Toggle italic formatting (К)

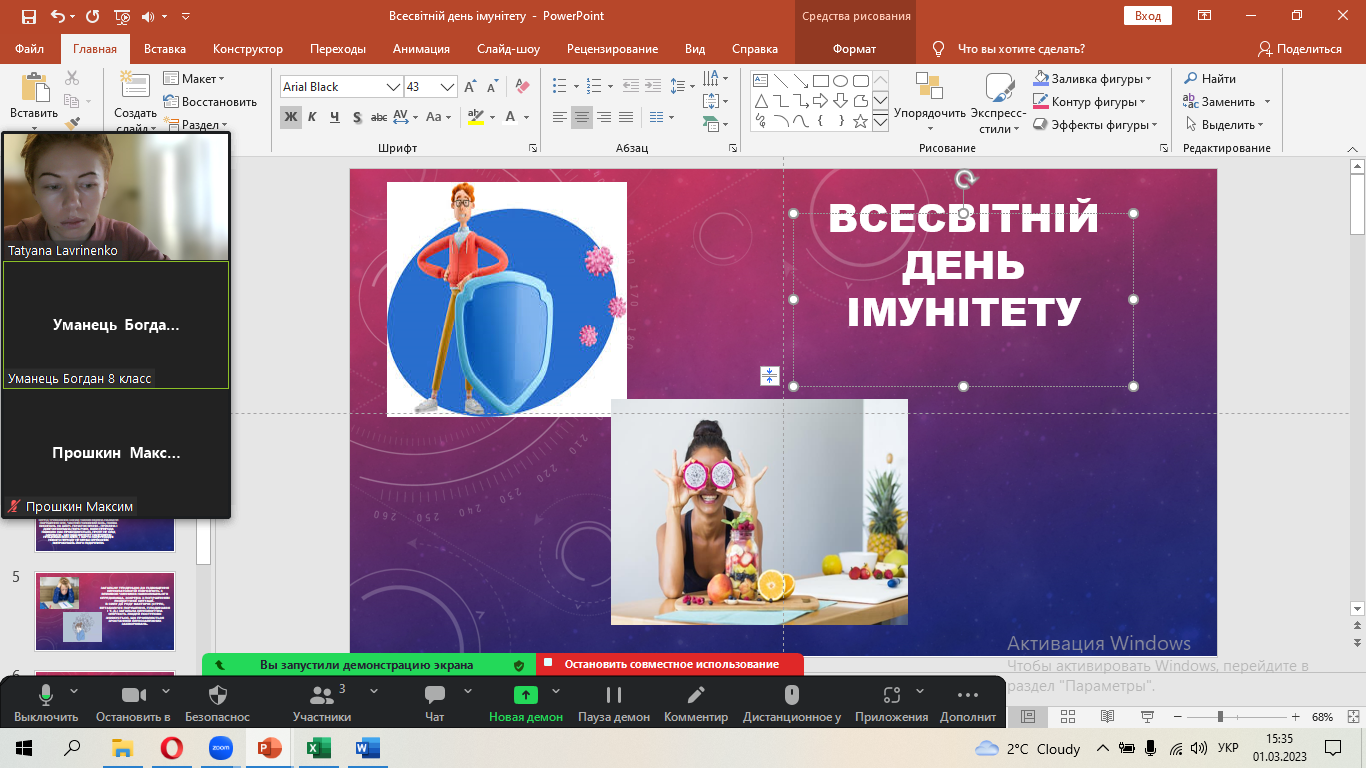pyautogui.click(x=312, y=117)
